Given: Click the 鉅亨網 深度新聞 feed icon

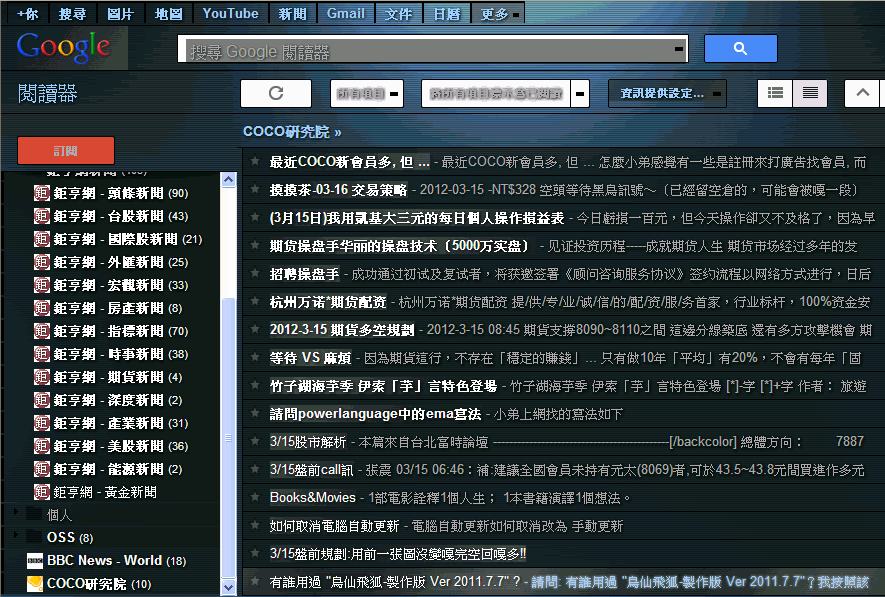Looking at the screenshot, I should 42,400.
